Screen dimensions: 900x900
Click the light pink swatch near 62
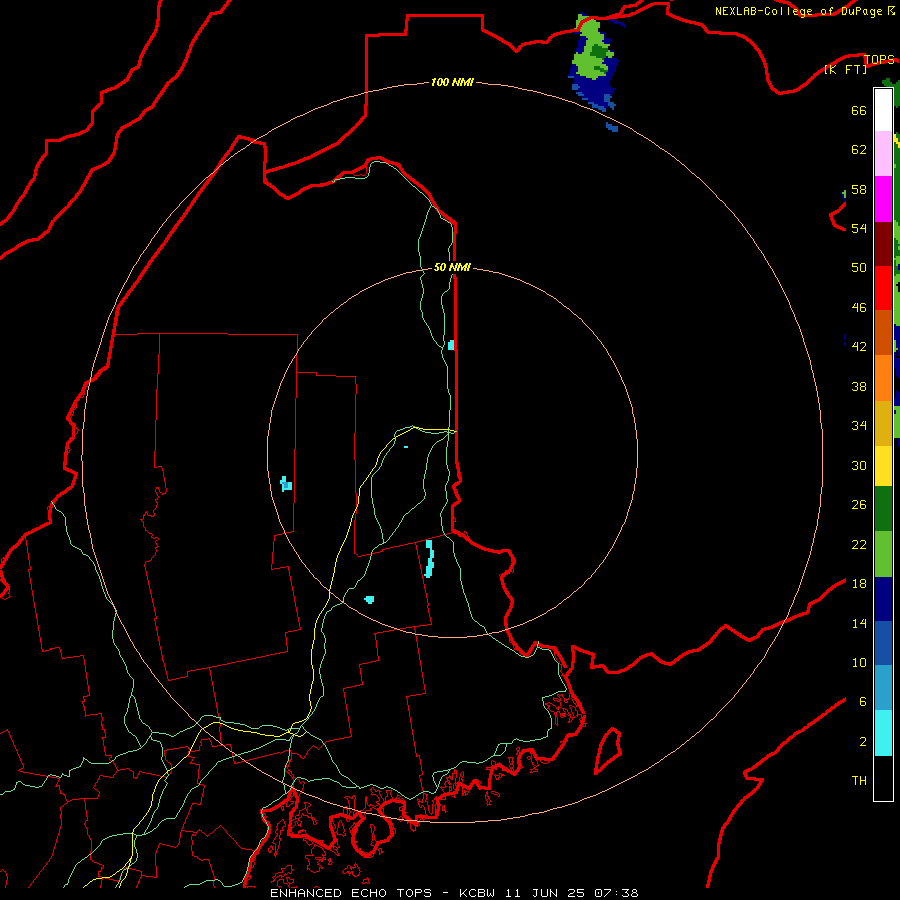tap(883, 154)
